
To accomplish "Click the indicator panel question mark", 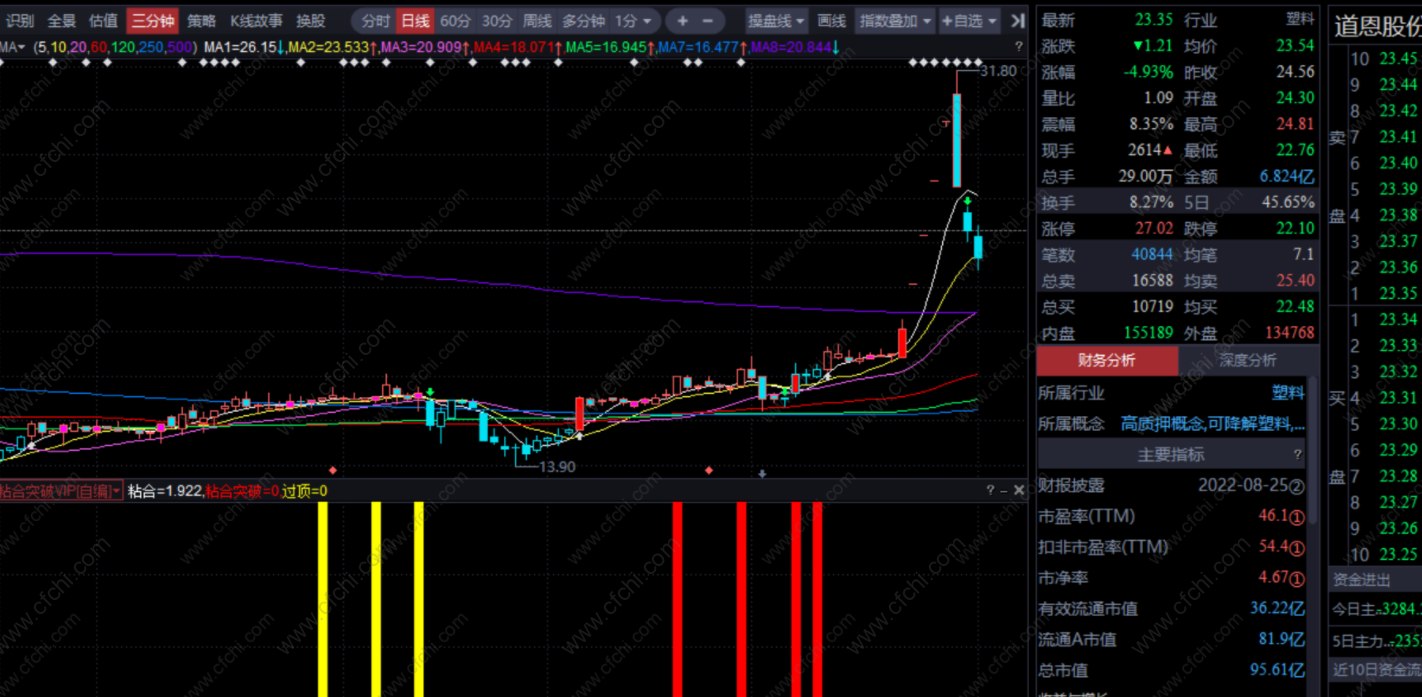I will point(990,490).
